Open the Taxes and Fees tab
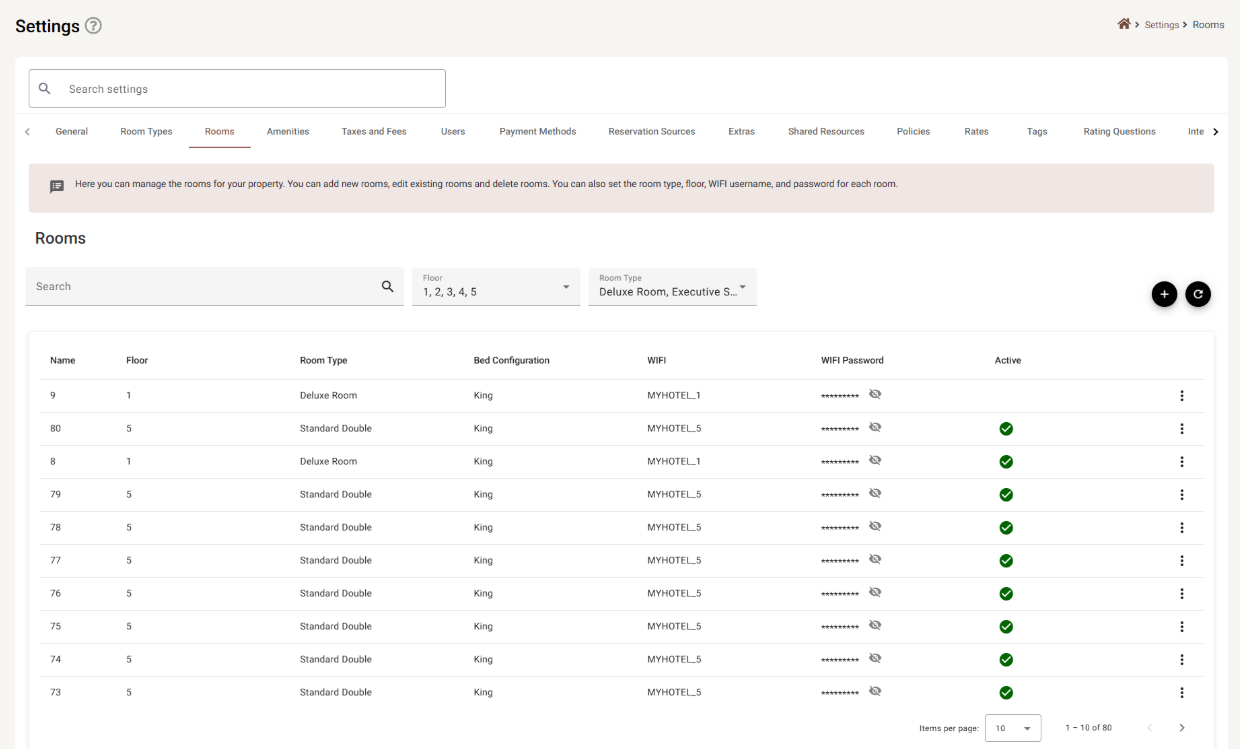Viewport: 1240px width, 749px height. [x=374, y=131]
